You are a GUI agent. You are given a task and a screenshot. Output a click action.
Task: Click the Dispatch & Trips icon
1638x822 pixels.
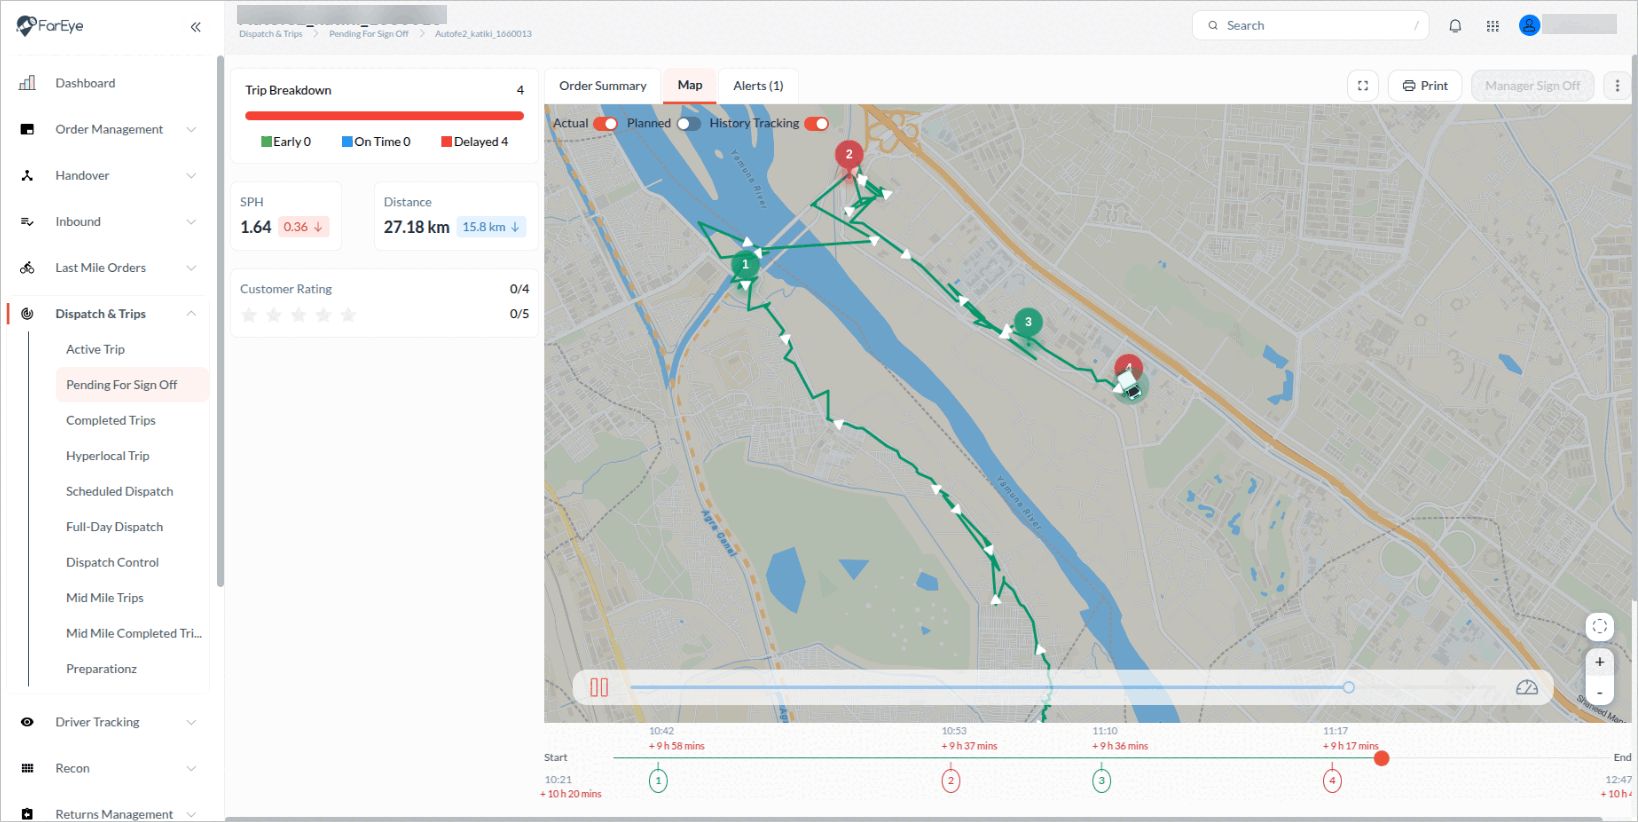pyautogui.click(x=27, y=314)
